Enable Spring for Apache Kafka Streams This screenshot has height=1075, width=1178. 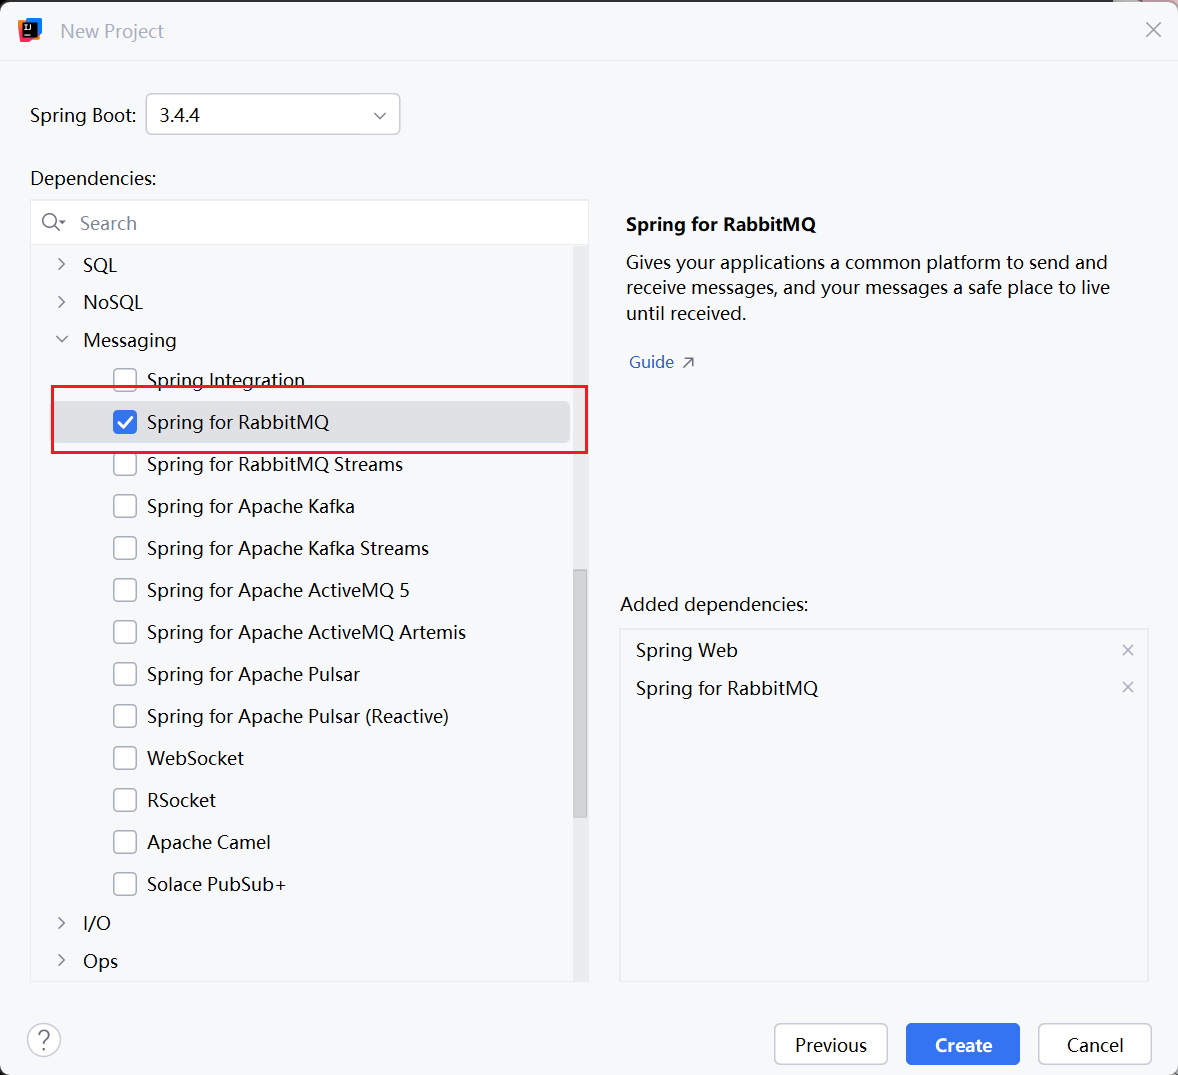click(125, 548)
